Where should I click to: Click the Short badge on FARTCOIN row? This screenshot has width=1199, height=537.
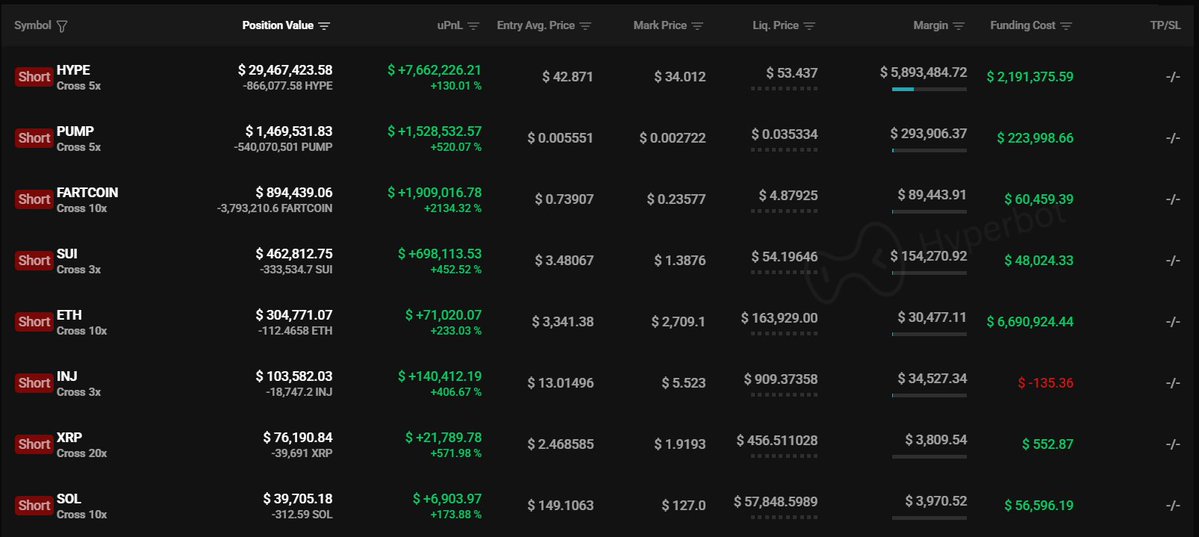[34, 200]
